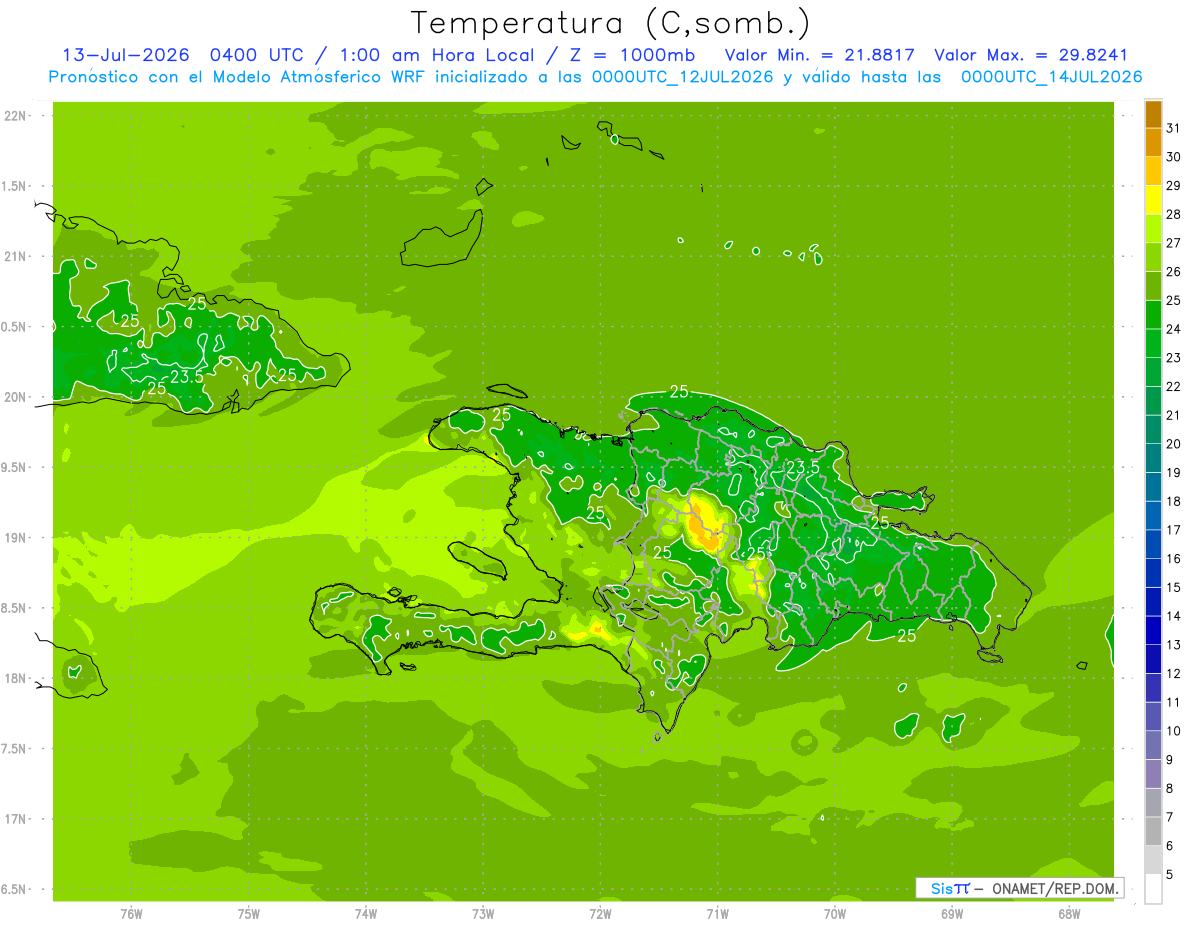Click the latitude axis label 21N
This screenshot has width=1200, height=927.
(x=17, y=257)
